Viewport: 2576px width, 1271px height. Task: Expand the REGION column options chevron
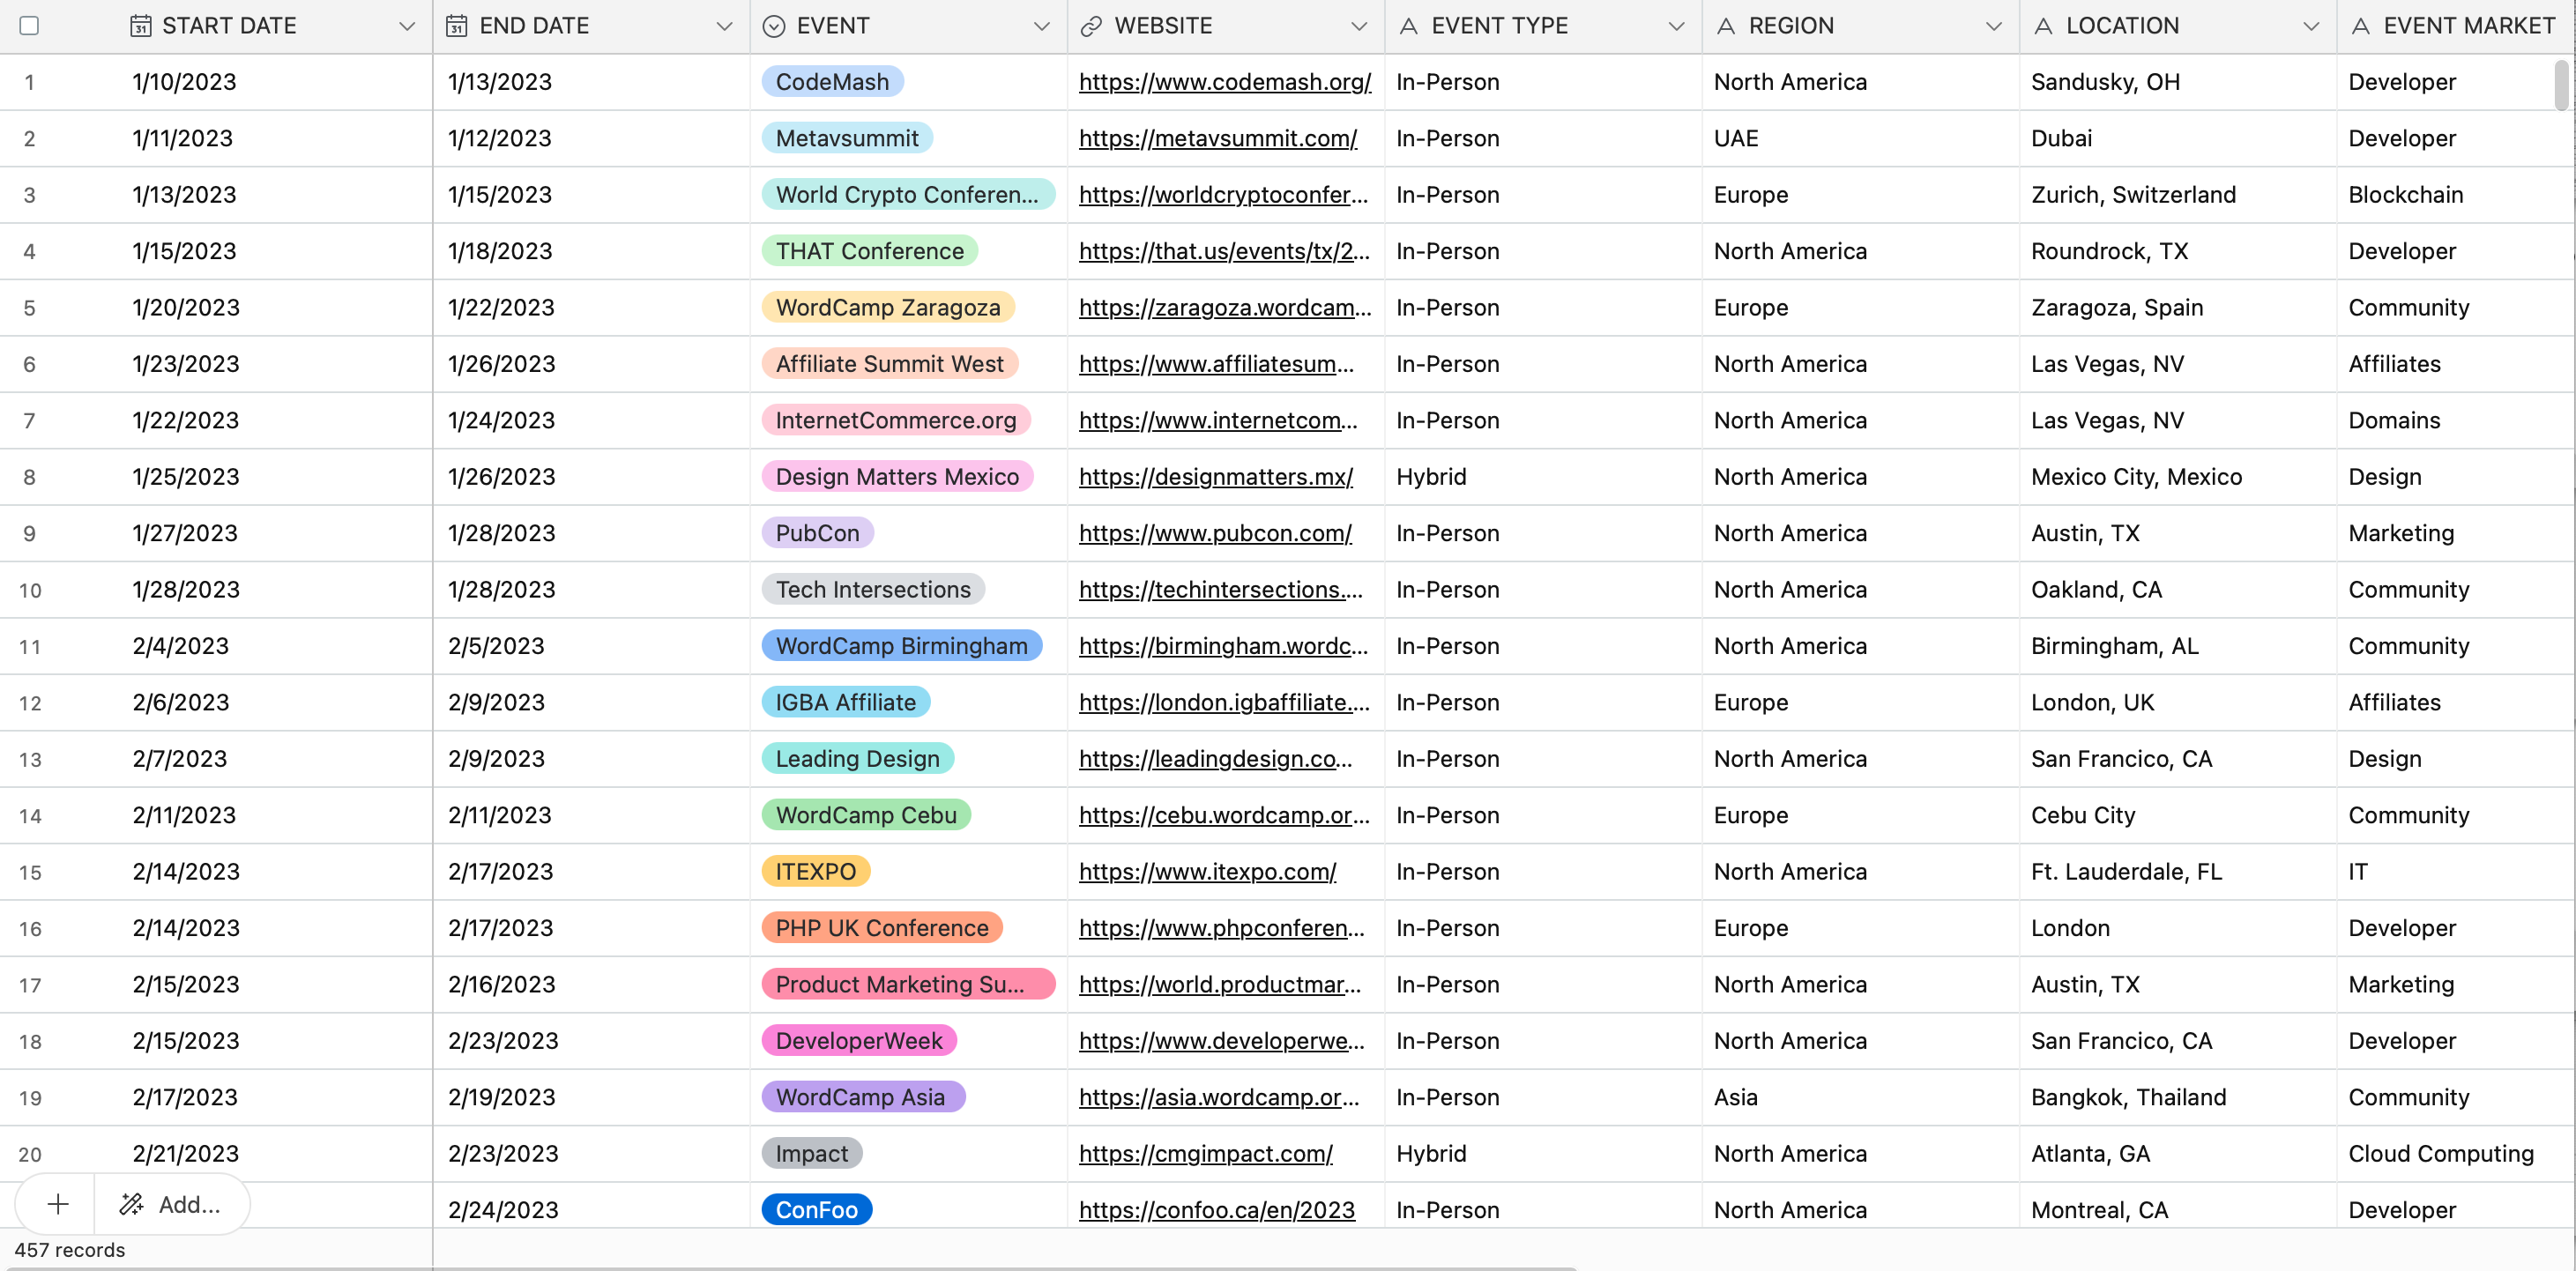[x=1994, y=27]
